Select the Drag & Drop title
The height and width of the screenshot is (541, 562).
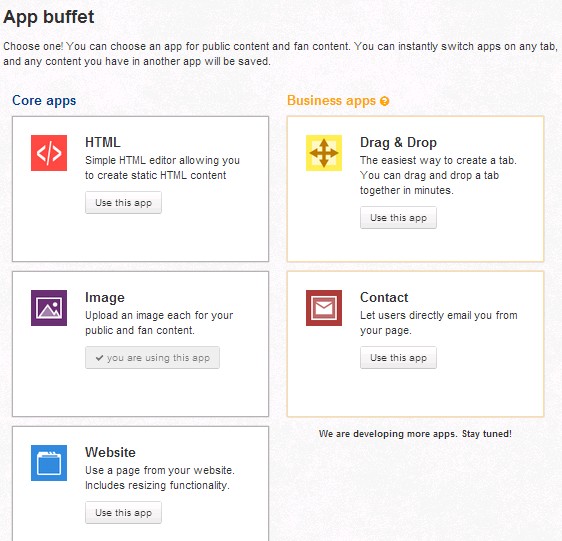pos(398,142)
